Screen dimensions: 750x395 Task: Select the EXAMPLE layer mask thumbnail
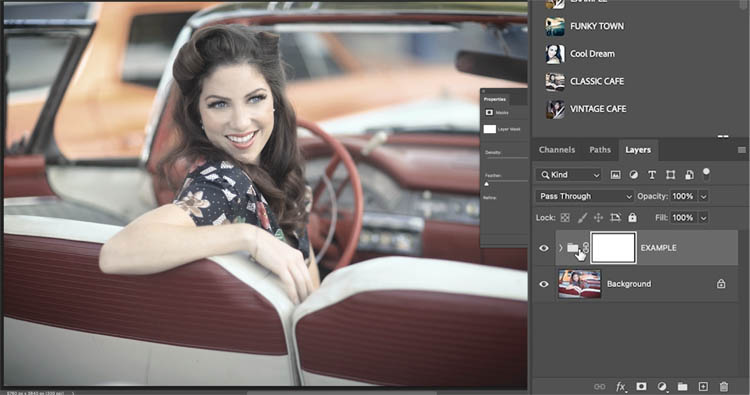[x=613, y=248]
